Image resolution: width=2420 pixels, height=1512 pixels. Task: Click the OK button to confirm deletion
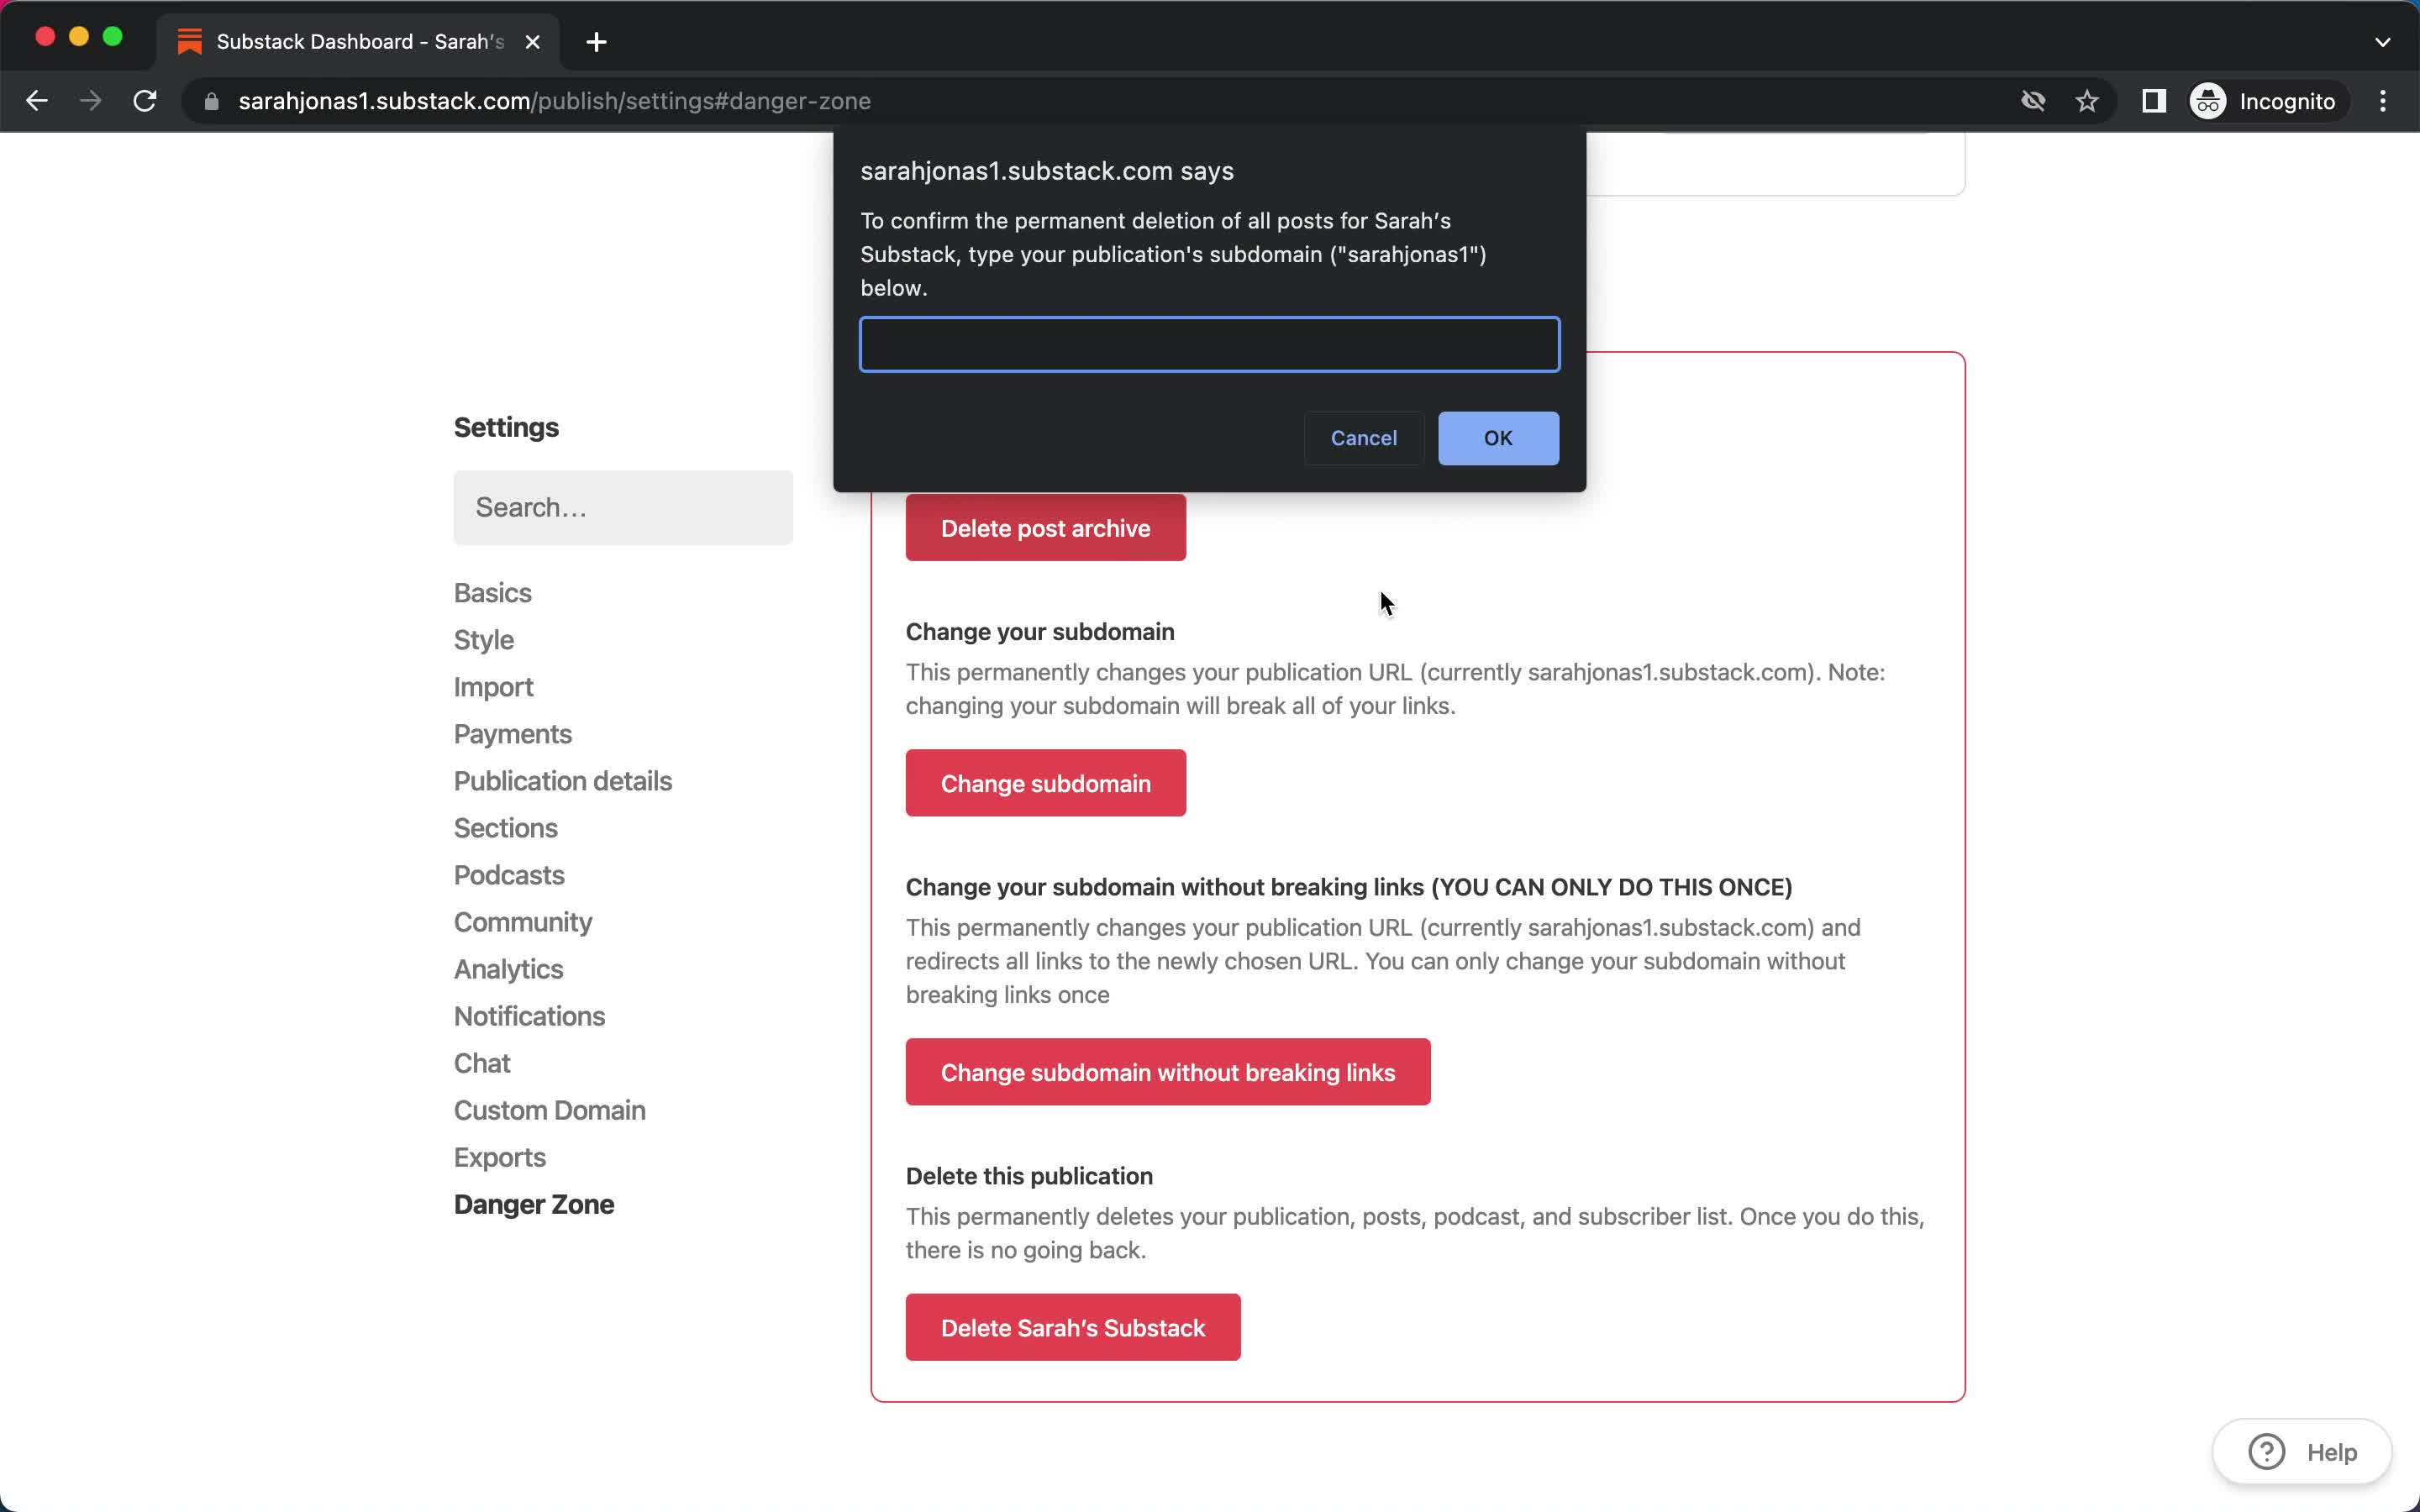coord(1497,438)
